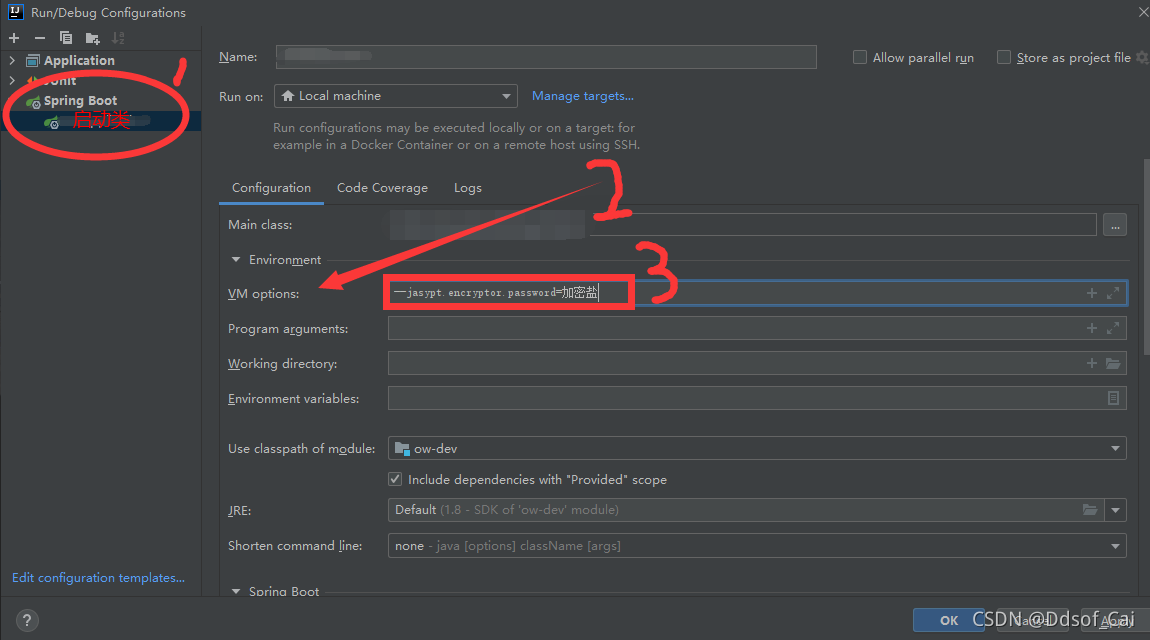Switch to the Code Coverage tab
Image resolution: width=1150 pixels, height=640 pixels.
[x=382, y=188]
